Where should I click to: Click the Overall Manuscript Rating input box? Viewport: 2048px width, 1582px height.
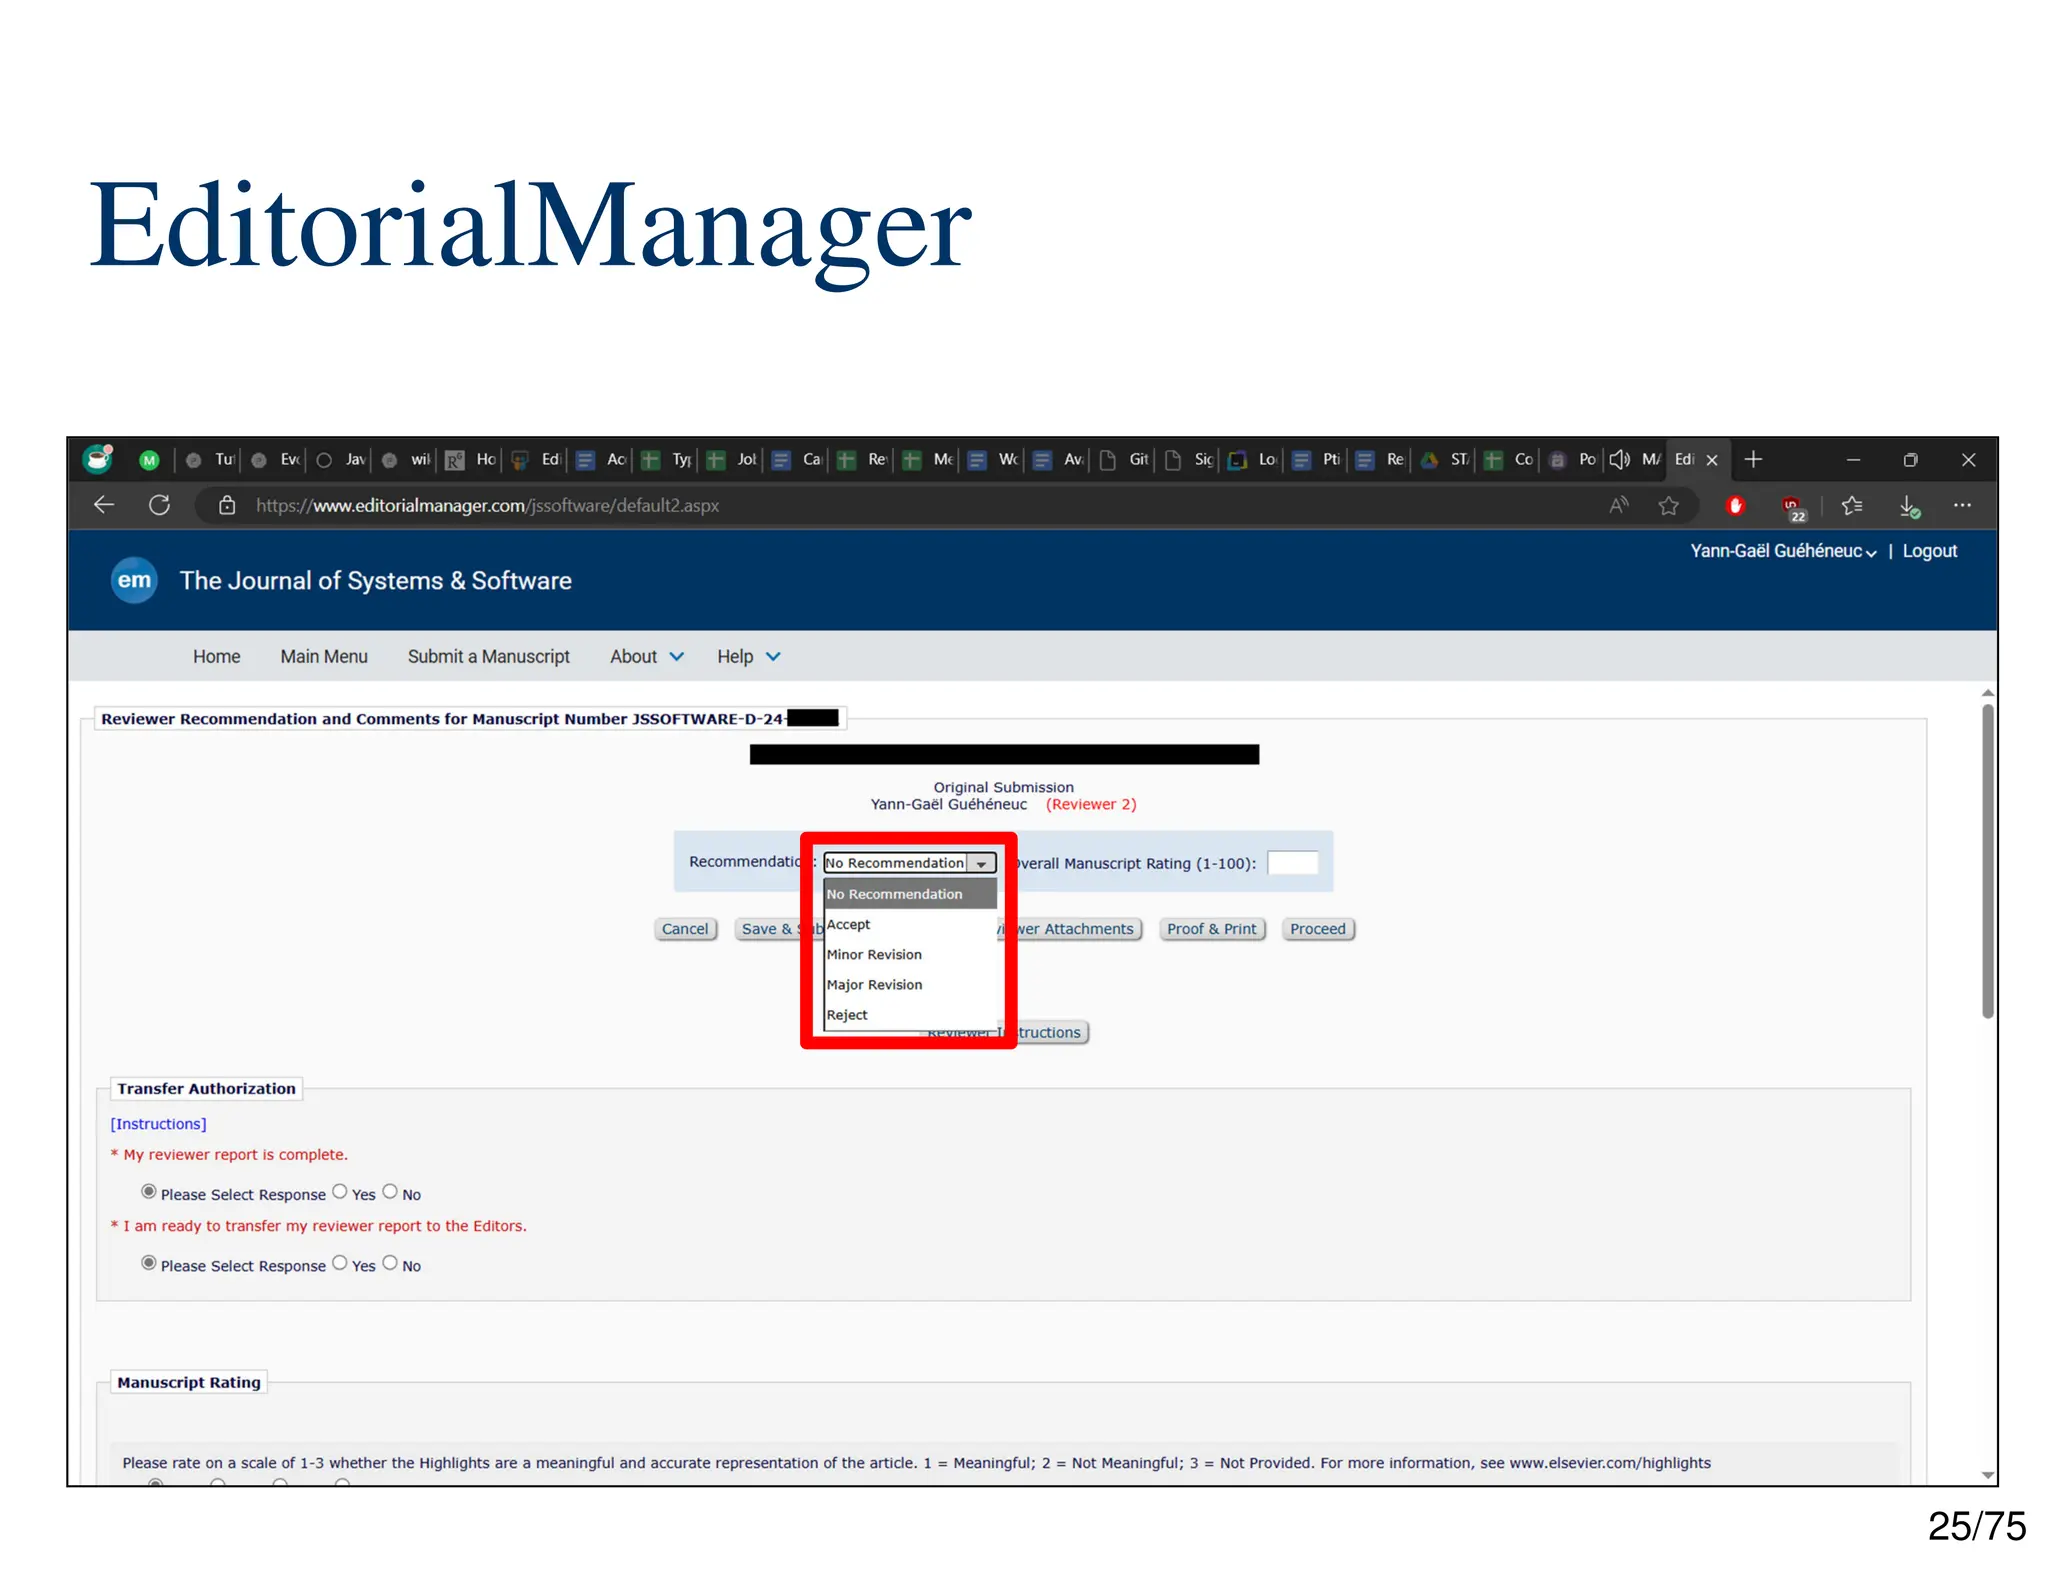pyautogui.click(x=1292, y=863)
